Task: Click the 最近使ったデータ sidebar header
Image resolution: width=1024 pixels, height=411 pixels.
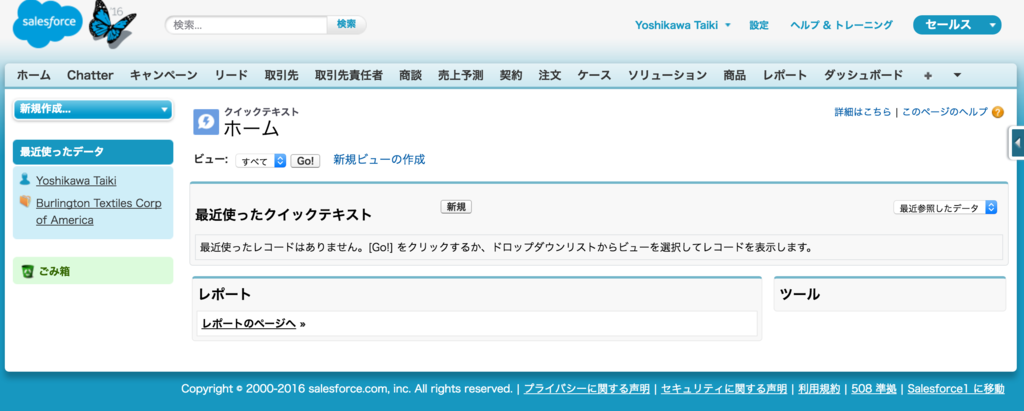Action: click(x=93, y=152)
